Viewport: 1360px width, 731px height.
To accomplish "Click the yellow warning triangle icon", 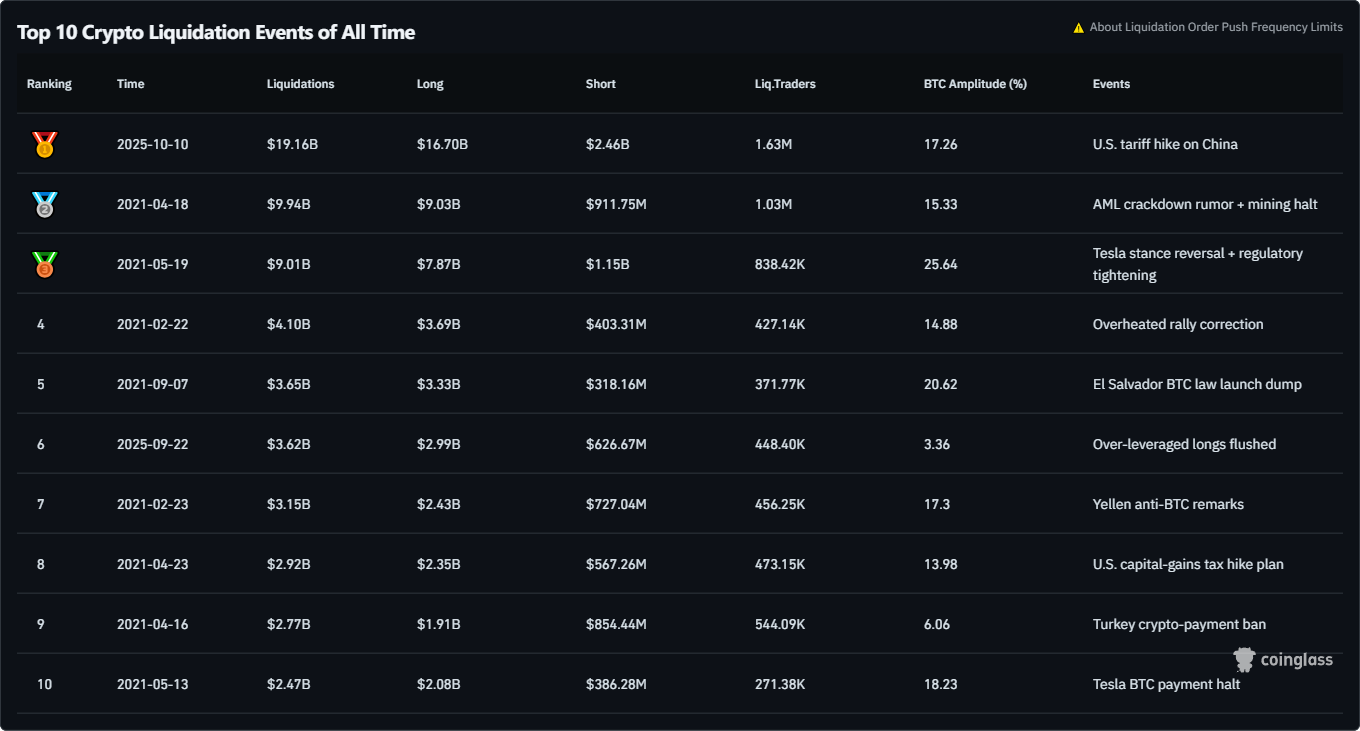I will (1078, 28).
